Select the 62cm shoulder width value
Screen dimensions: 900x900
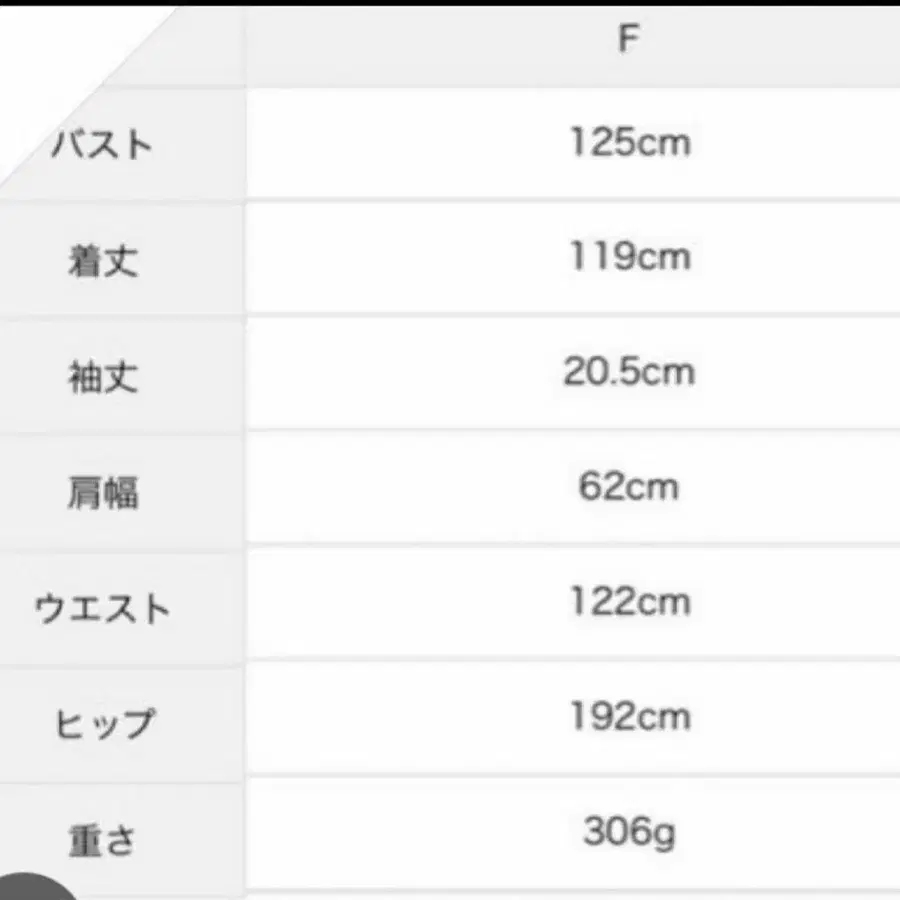[628, 488]
